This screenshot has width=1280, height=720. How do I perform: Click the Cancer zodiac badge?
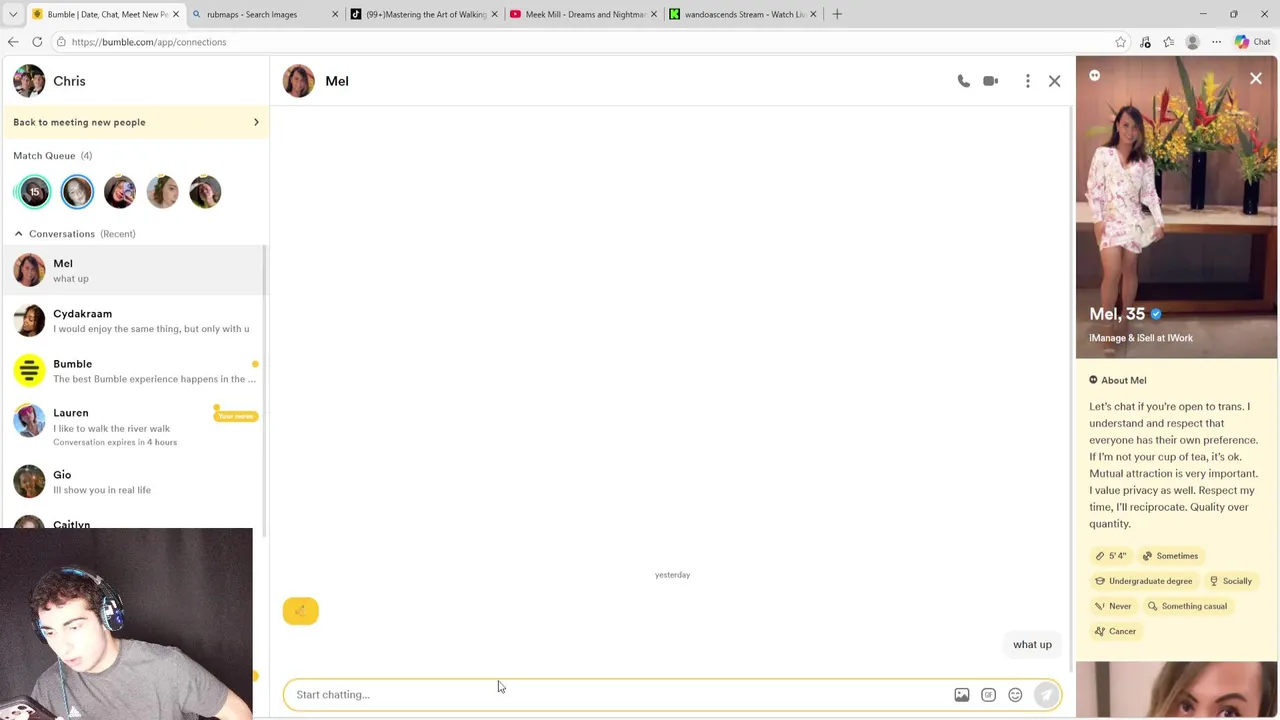[x=1115, y=631]
